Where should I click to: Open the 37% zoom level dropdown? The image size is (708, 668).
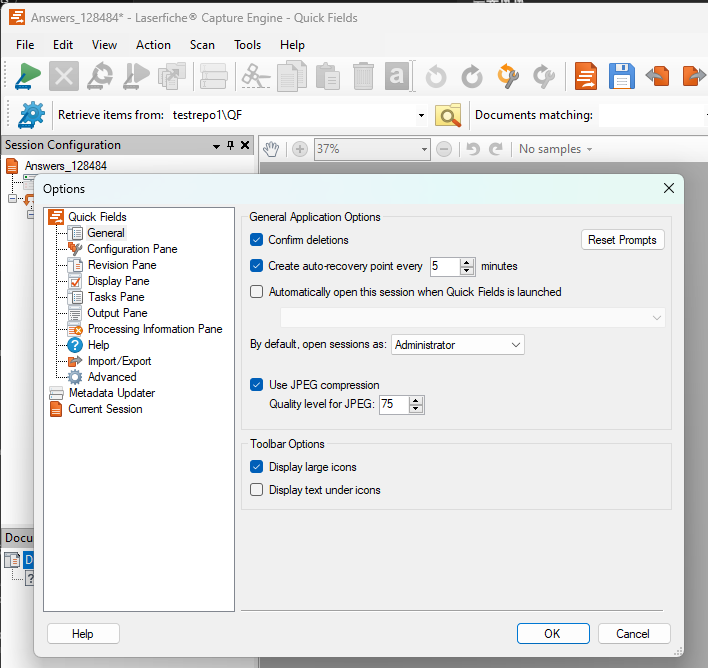424,149
